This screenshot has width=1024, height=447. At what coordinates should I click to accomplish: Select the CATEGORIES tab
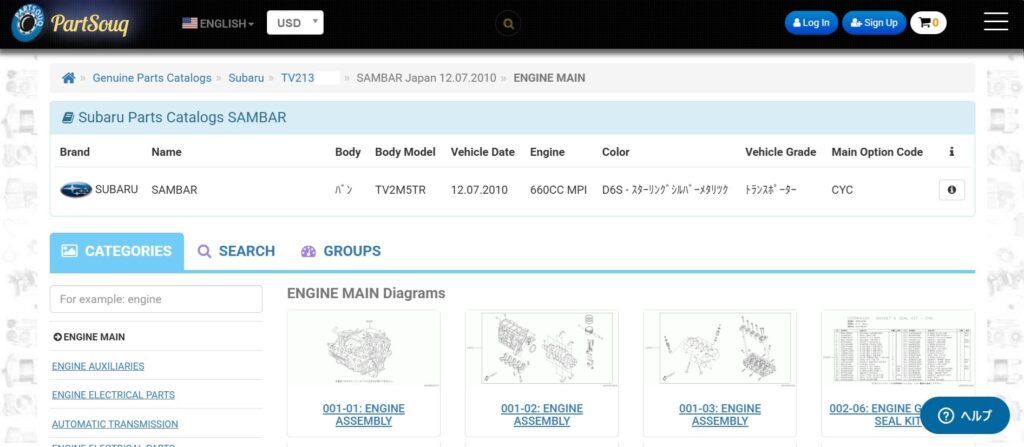(x=117, y=251)
